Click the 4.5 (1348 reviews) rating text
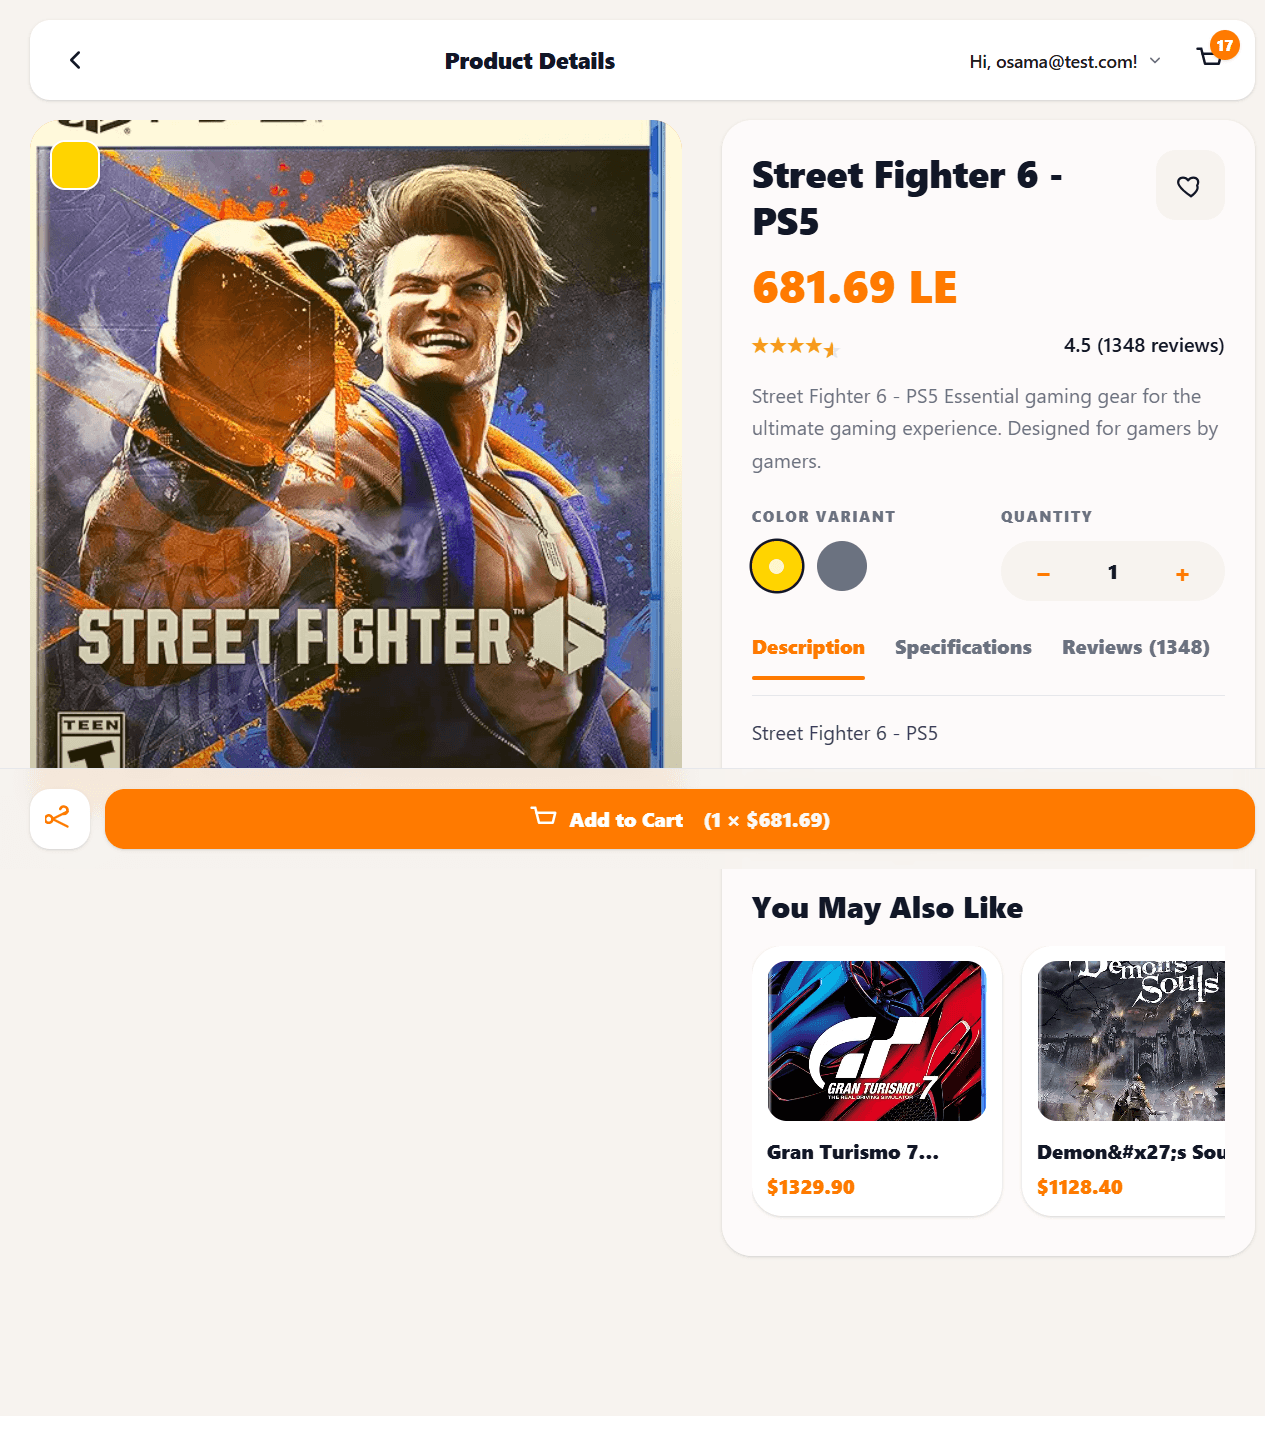This screenshot has height=1435, width=1265. [1143, 345]
